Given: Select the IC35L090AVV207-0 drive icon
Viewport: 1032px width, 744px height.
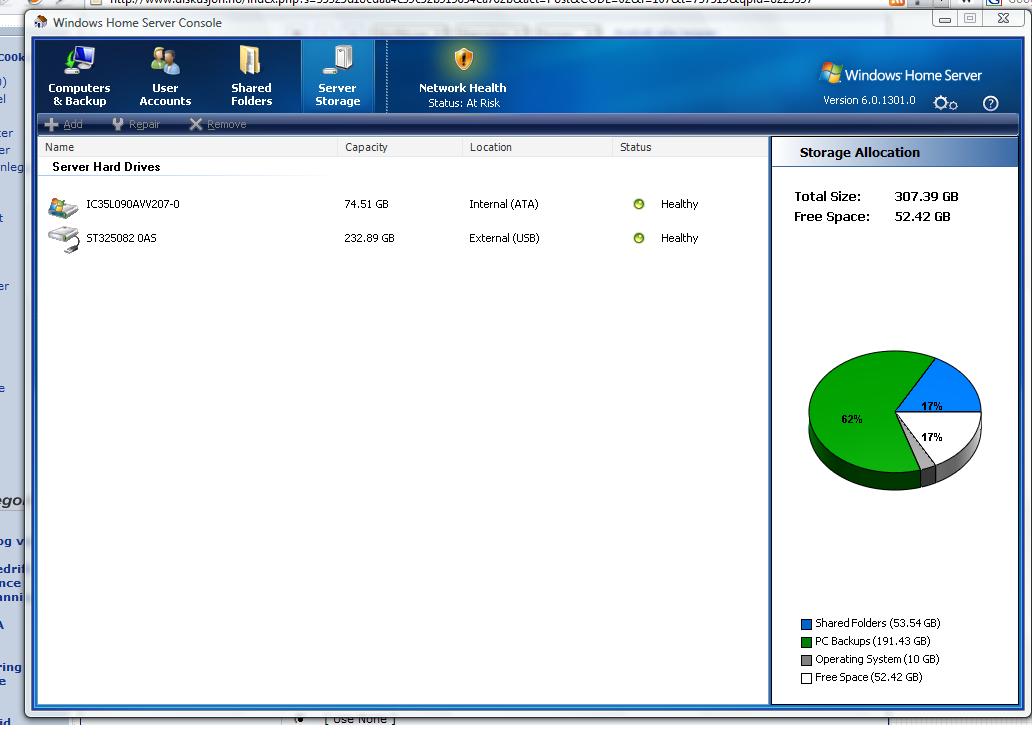Looking at the screenshot, I should [x=63, y=207].
